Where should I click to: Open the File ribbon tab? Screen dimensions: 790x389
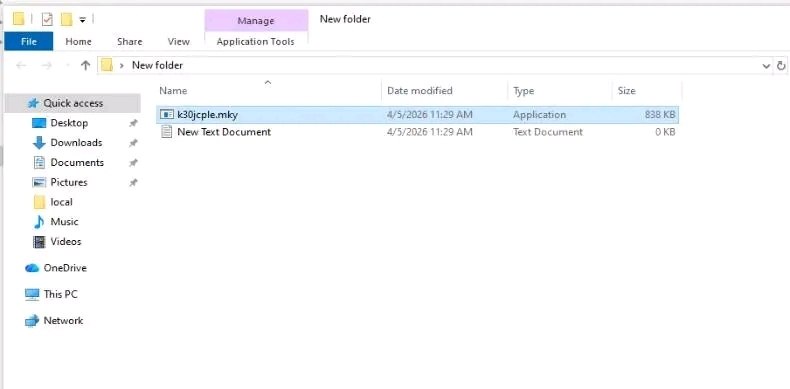(x=29, y=41)
